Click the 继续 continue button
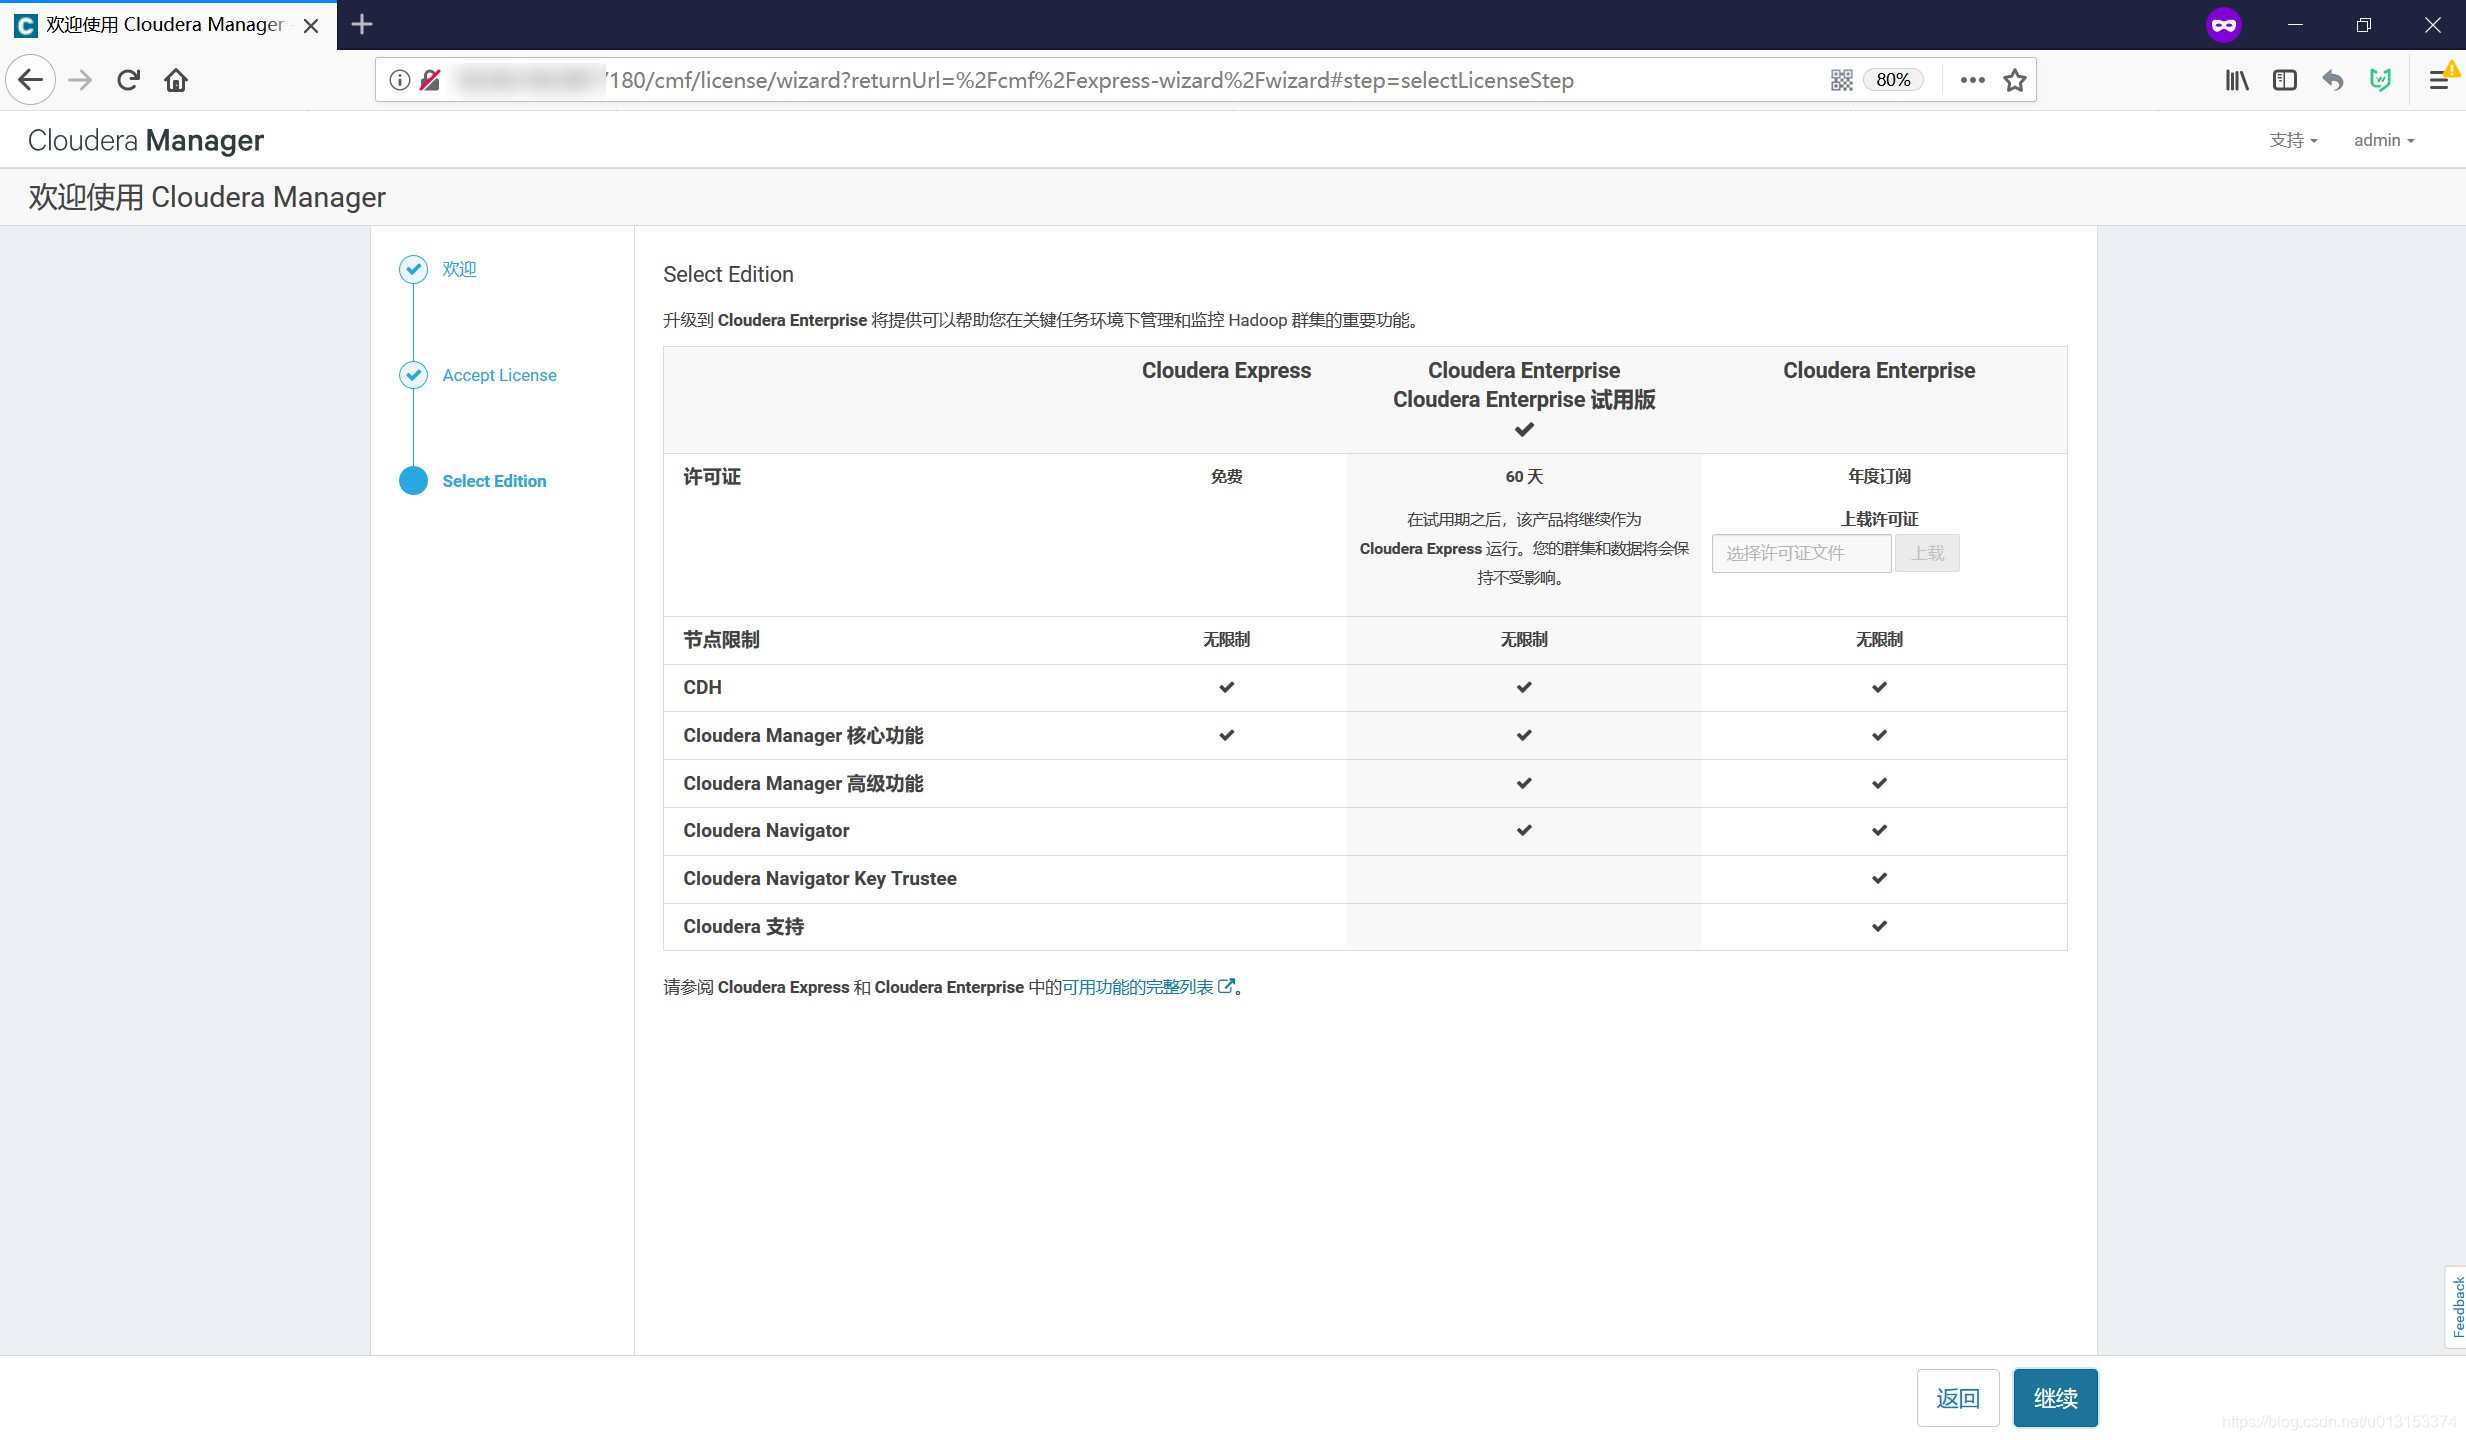This screenshot has width=2466, height=1440. pyautogui.click(x=2055, y=1398)
